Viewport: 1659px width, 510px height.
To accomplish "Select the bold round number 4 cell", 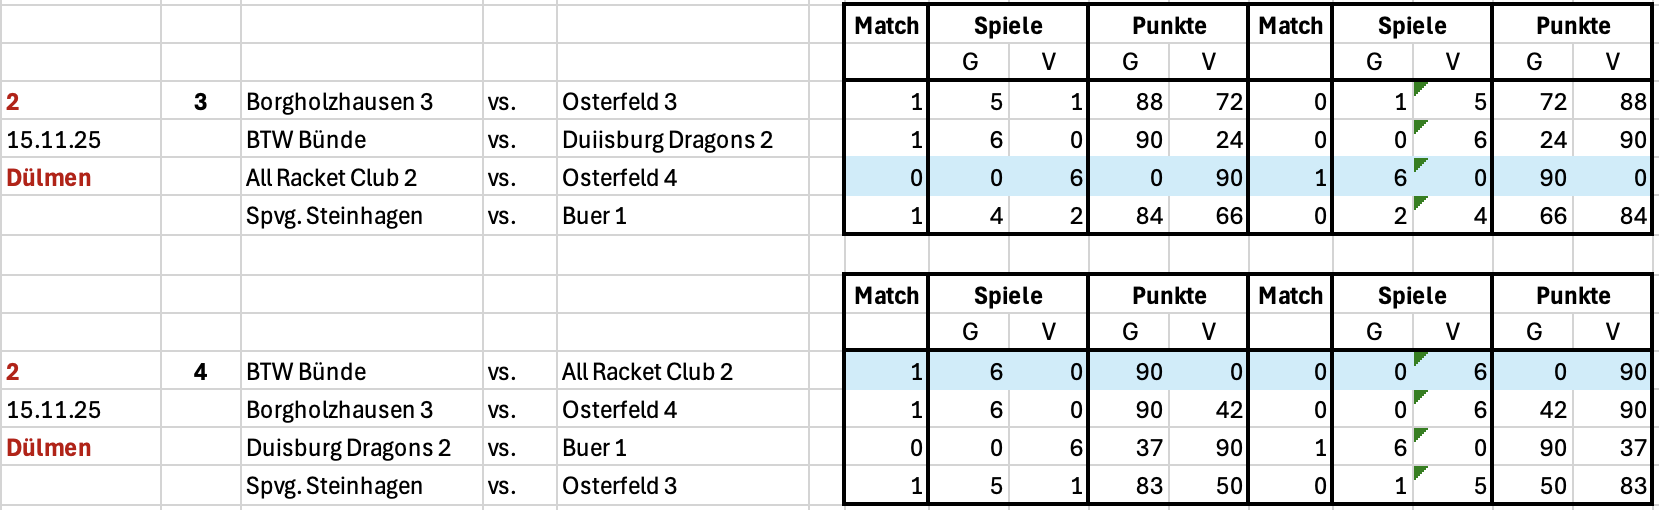I will 200,372.
